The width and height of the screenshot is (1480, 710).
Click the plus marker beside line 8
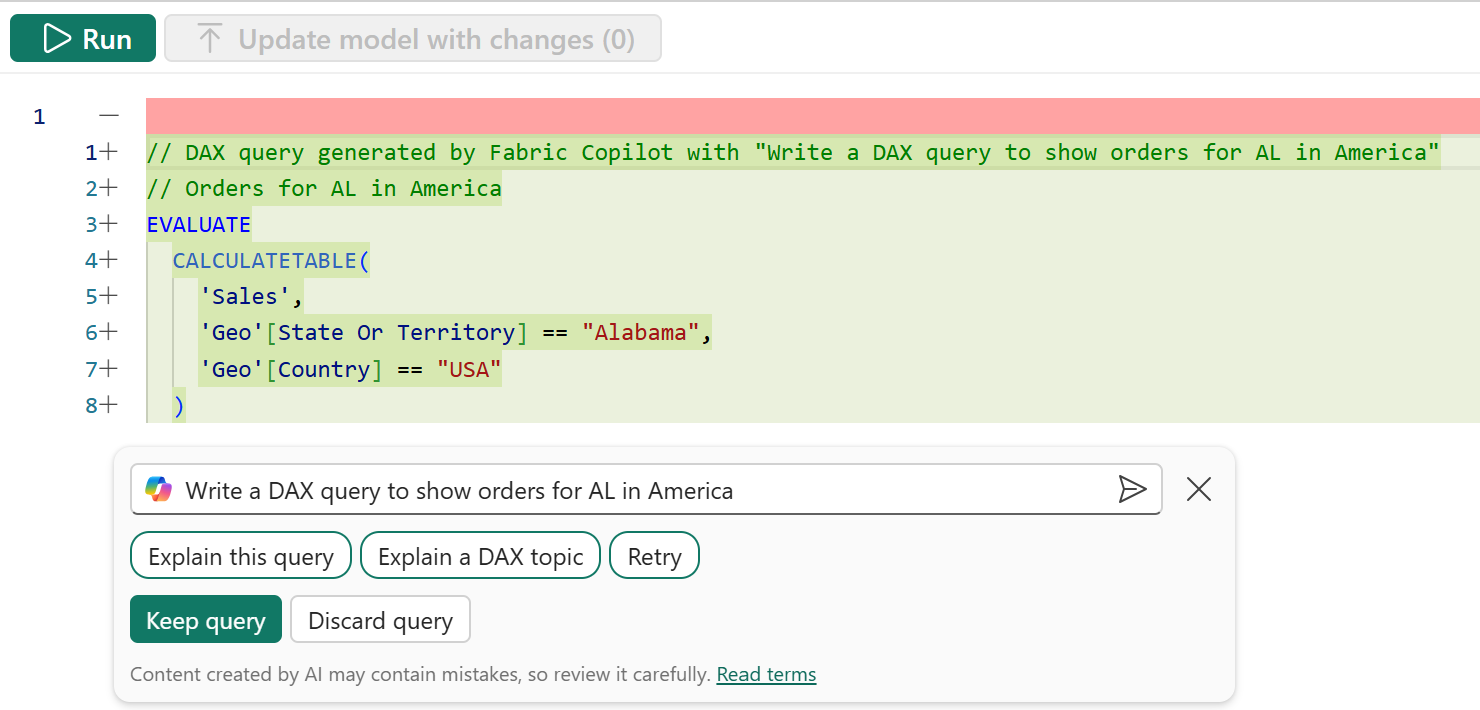(x=108, y=405)
